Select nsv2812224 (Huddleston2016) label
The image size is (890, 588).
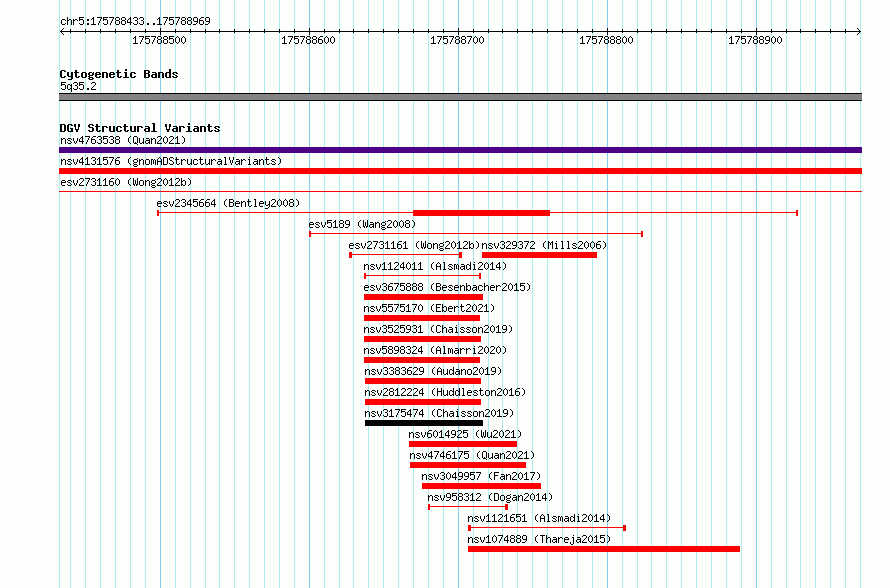coord(445,392)
